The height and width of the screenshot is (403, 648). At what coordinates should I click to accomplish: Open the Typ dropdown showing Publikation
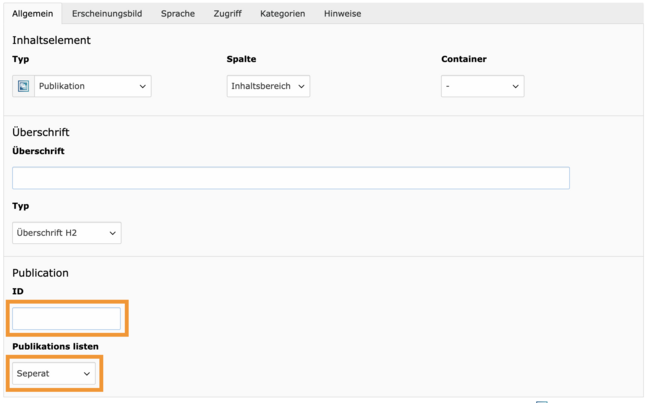[x=93, y=86]
